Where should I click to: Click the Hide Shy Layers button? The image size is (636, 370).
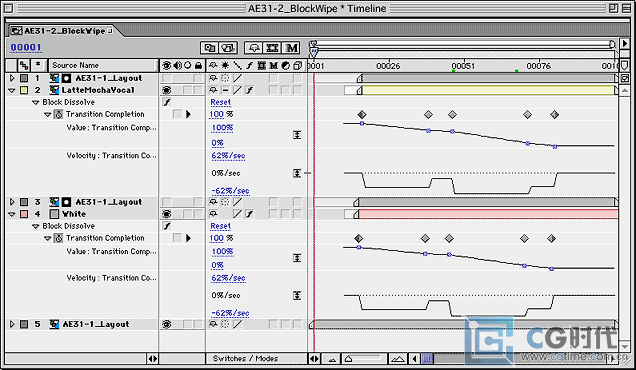(254, 48)
